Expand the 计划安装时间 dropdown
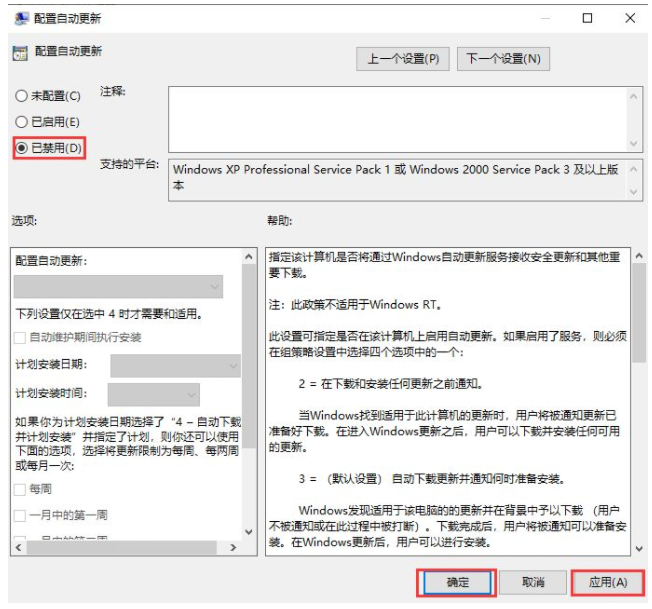 click(x=153, y=394)
